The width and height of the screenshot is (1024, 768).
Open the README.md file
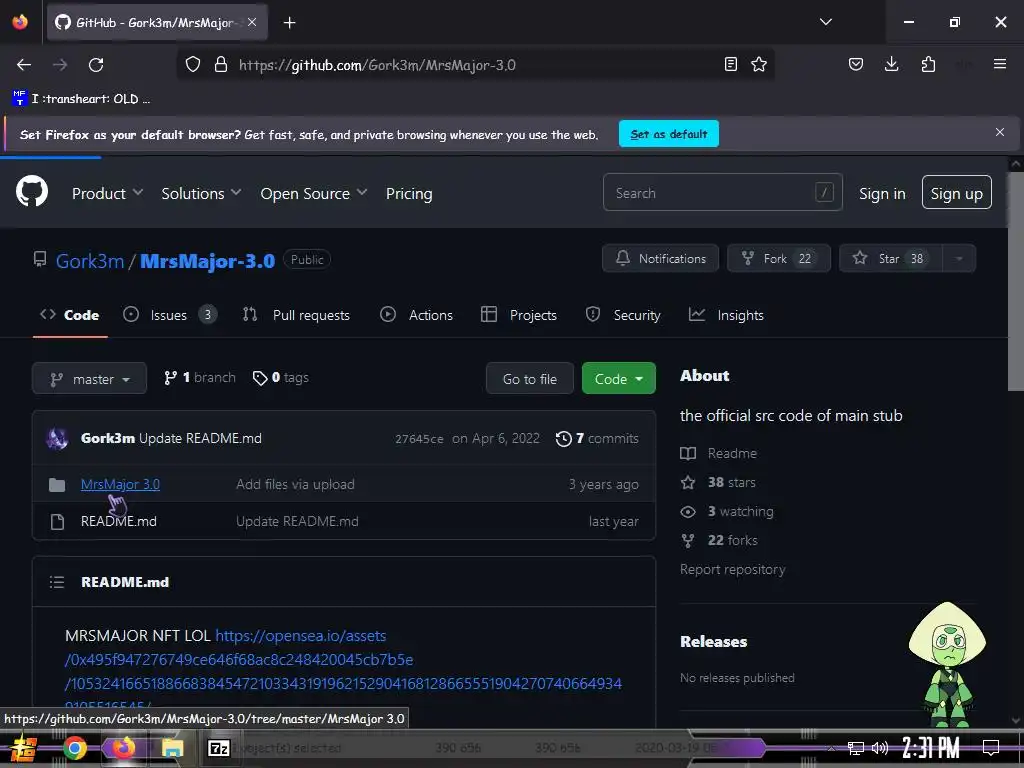(119, 521)
